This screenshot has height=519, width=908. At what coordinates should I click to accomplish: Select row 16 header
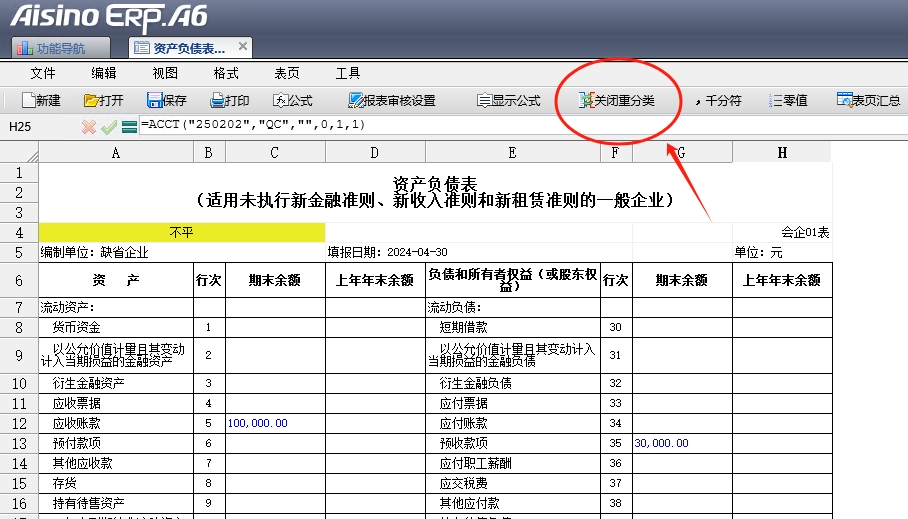(19, 503)
